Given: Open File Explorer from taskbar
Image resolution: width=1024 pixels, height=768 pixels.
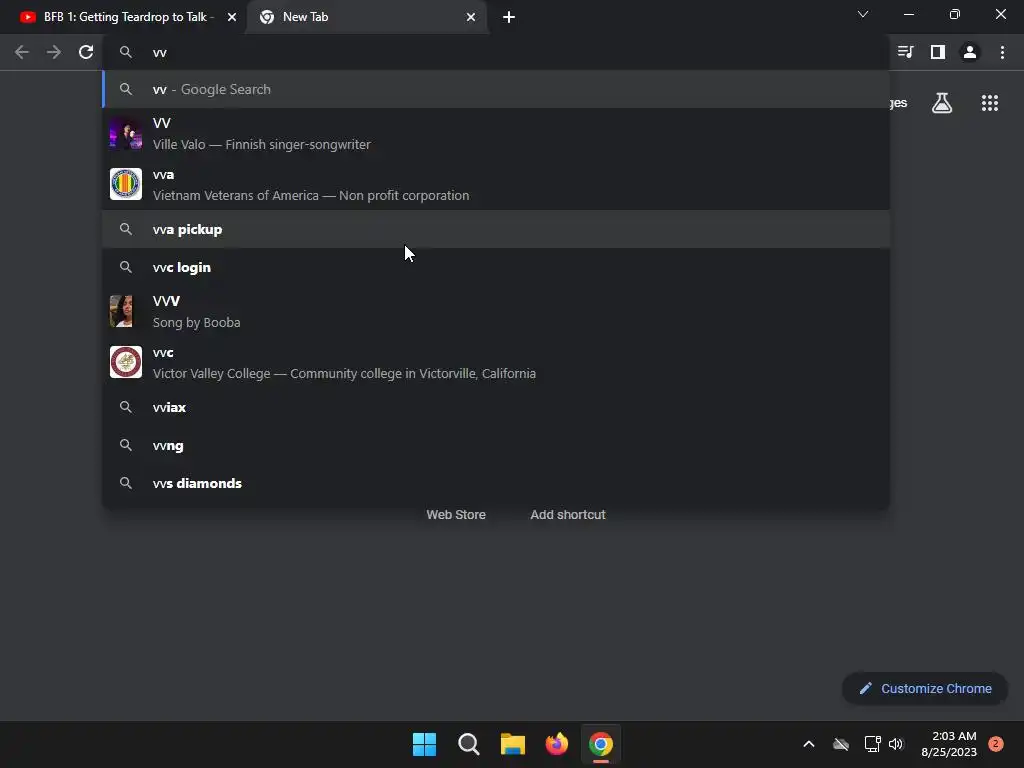Looking at the screenshot, I should click(513, 744).
